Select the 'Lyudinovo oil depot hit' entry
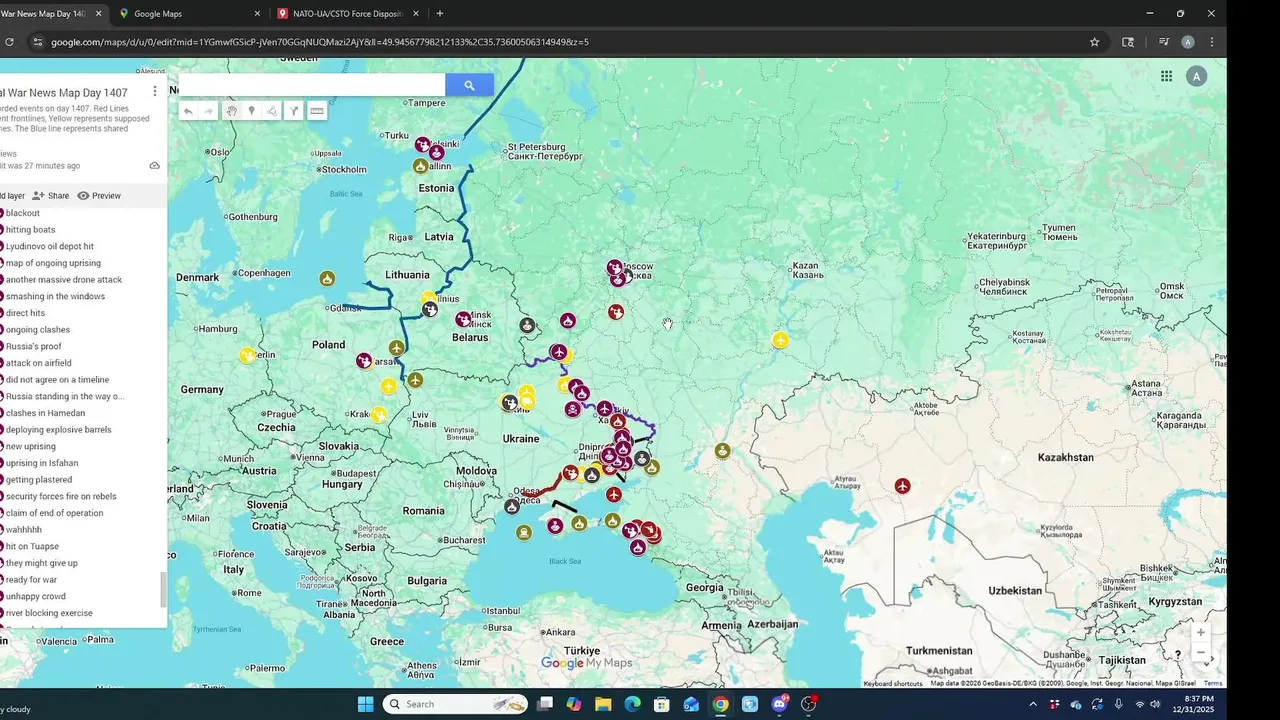 (50, 246)
